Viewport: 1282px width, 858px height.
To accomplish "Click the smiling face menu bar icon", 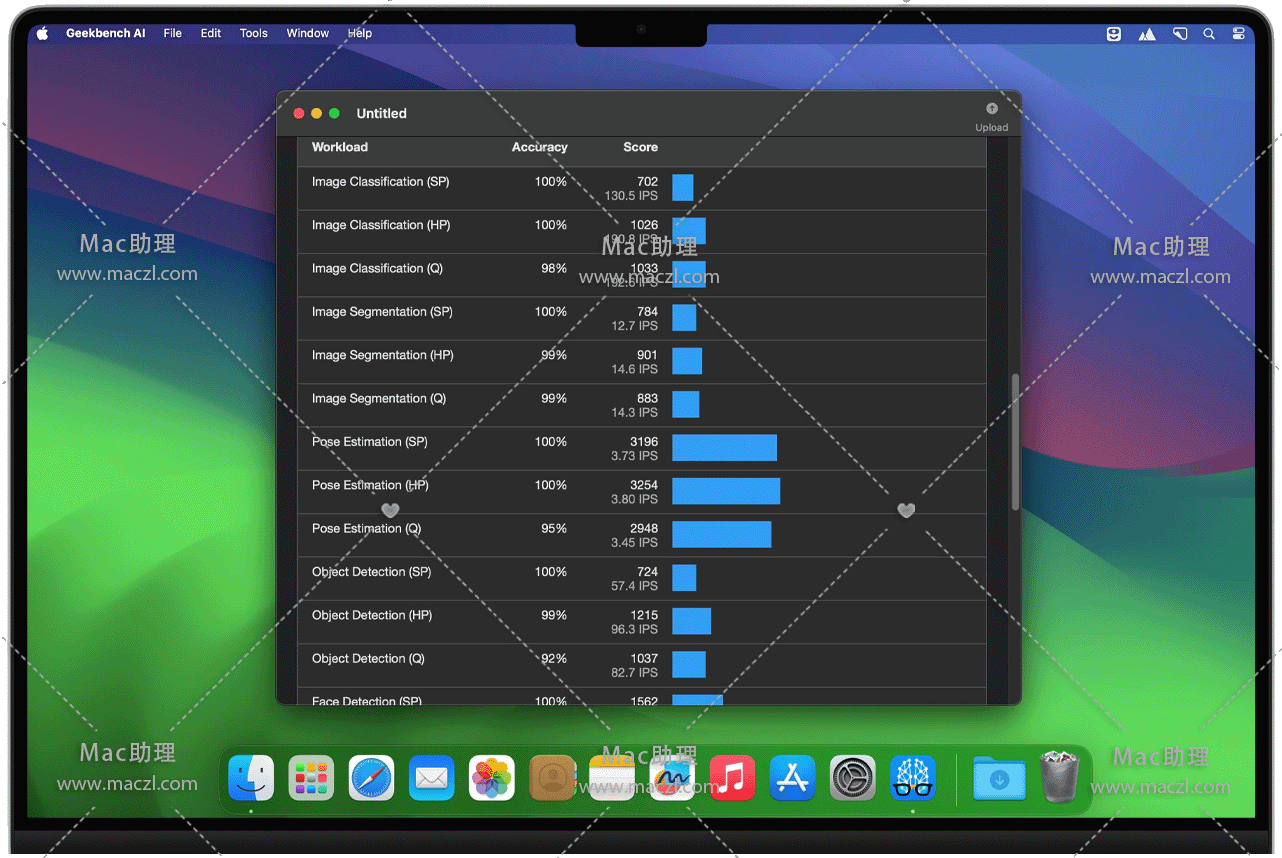I will [x=1114, y=33].
